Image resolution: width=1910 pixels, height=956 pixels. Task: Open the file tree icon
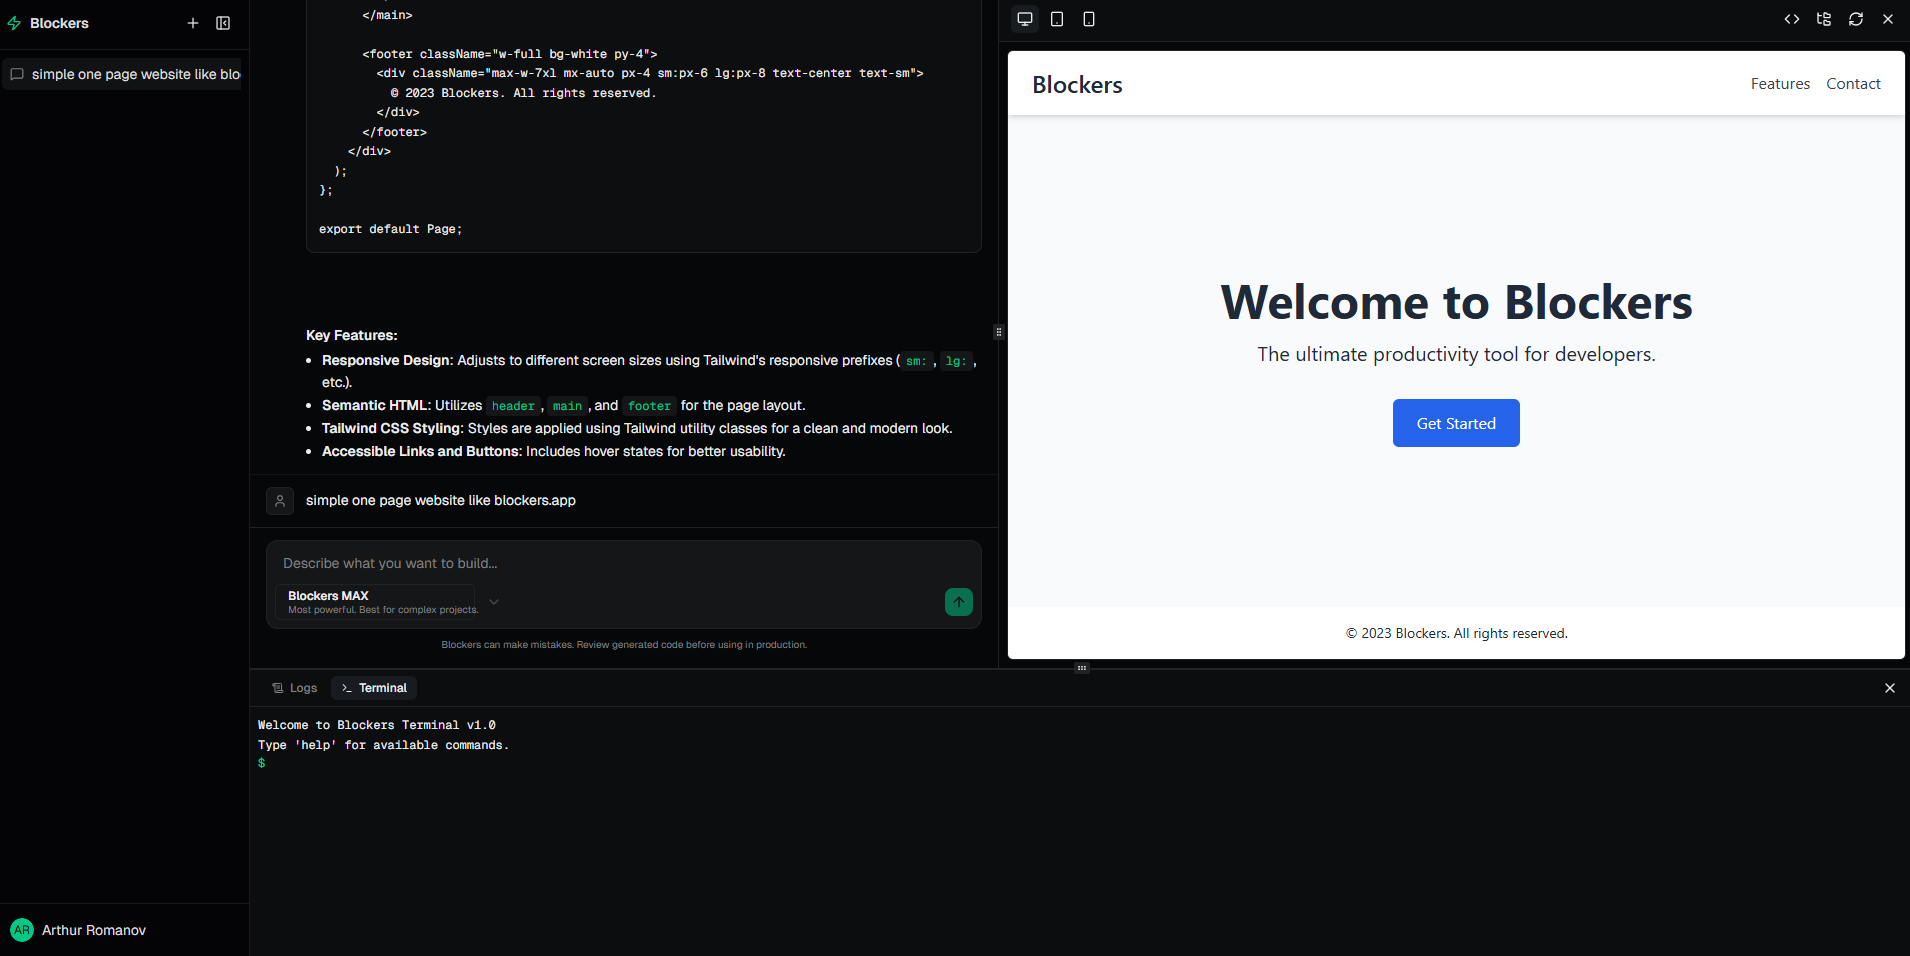pos(1824,19)
